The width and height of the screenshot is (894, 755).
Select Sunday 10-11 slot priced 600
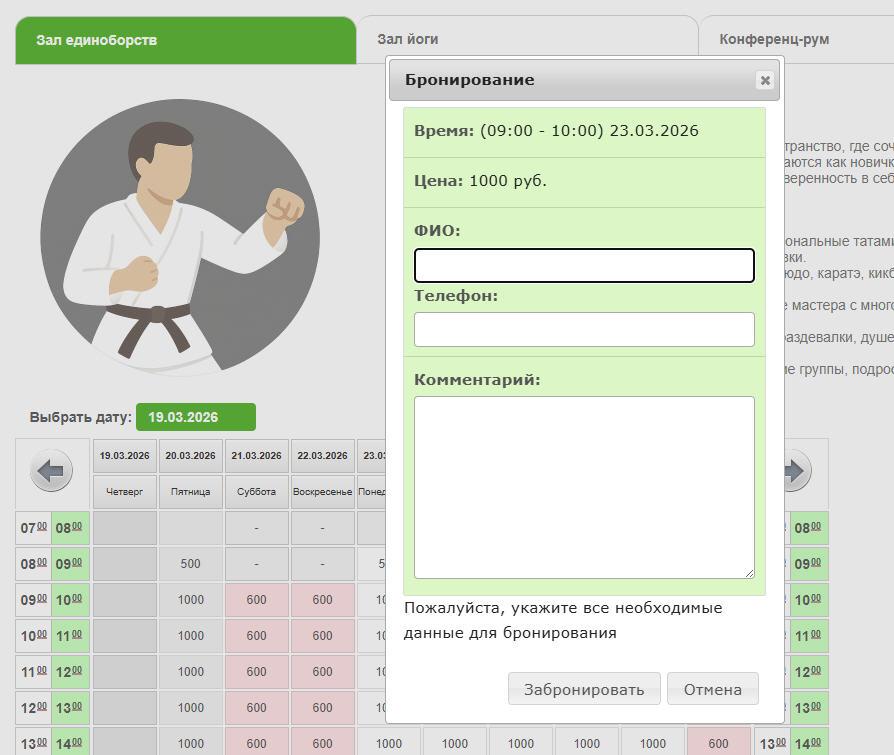323,635
